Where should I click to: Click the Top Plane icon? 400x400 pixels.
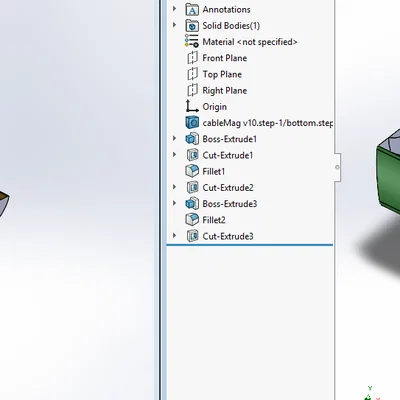(192, 74)
